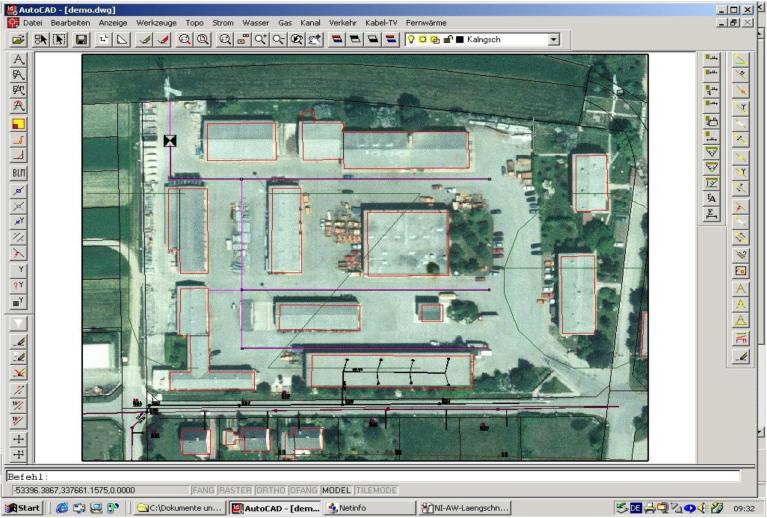This screenshot has height=518, width=767.
Task: Select the text 'A' tool in left toolbar
Action: coord(18,60)
